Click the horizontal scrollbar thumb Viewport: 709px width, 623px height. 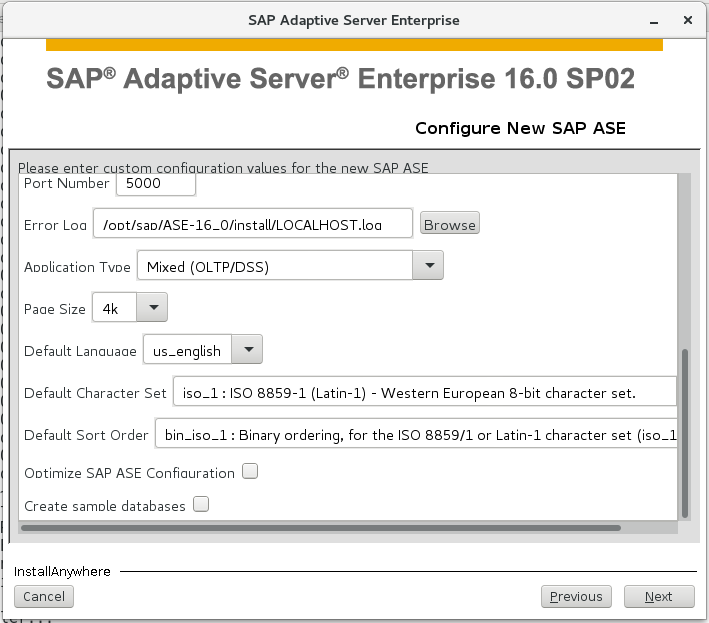(321, 528)
